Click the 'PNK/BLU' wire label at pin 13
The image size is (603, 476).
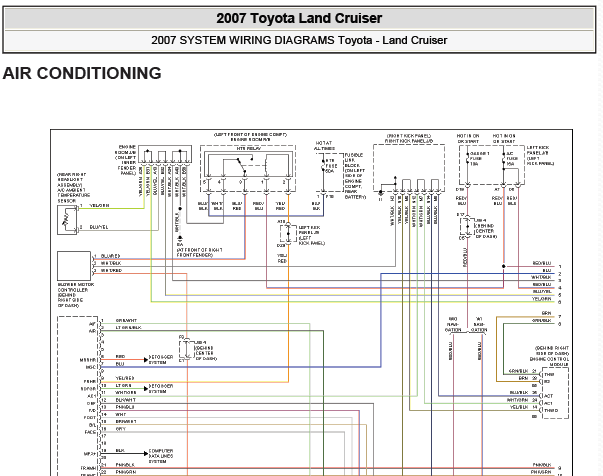[125, 407]
